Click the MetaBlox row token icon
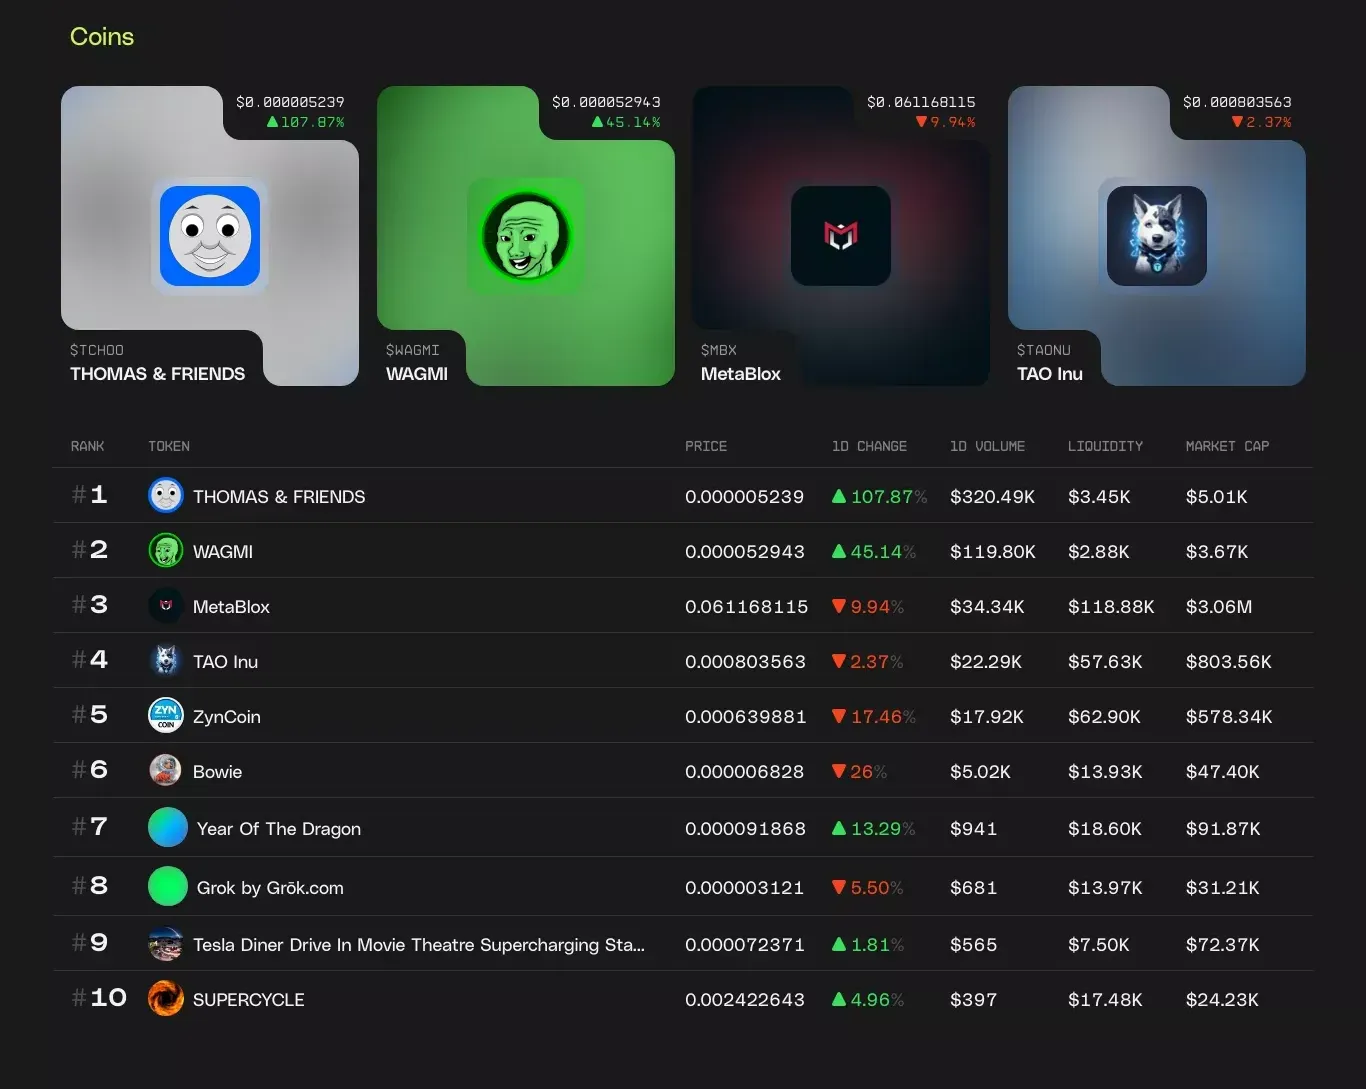This screenshot has width=1366, height=1089. click(x=166, y=605)
